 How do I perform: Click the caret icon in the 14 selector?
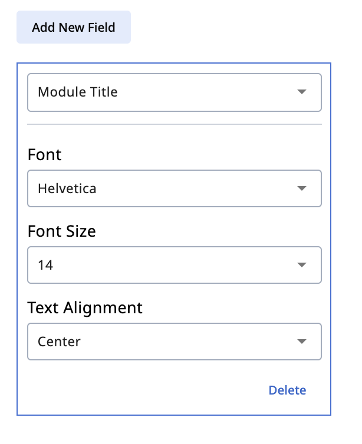(x=302, y=265)
